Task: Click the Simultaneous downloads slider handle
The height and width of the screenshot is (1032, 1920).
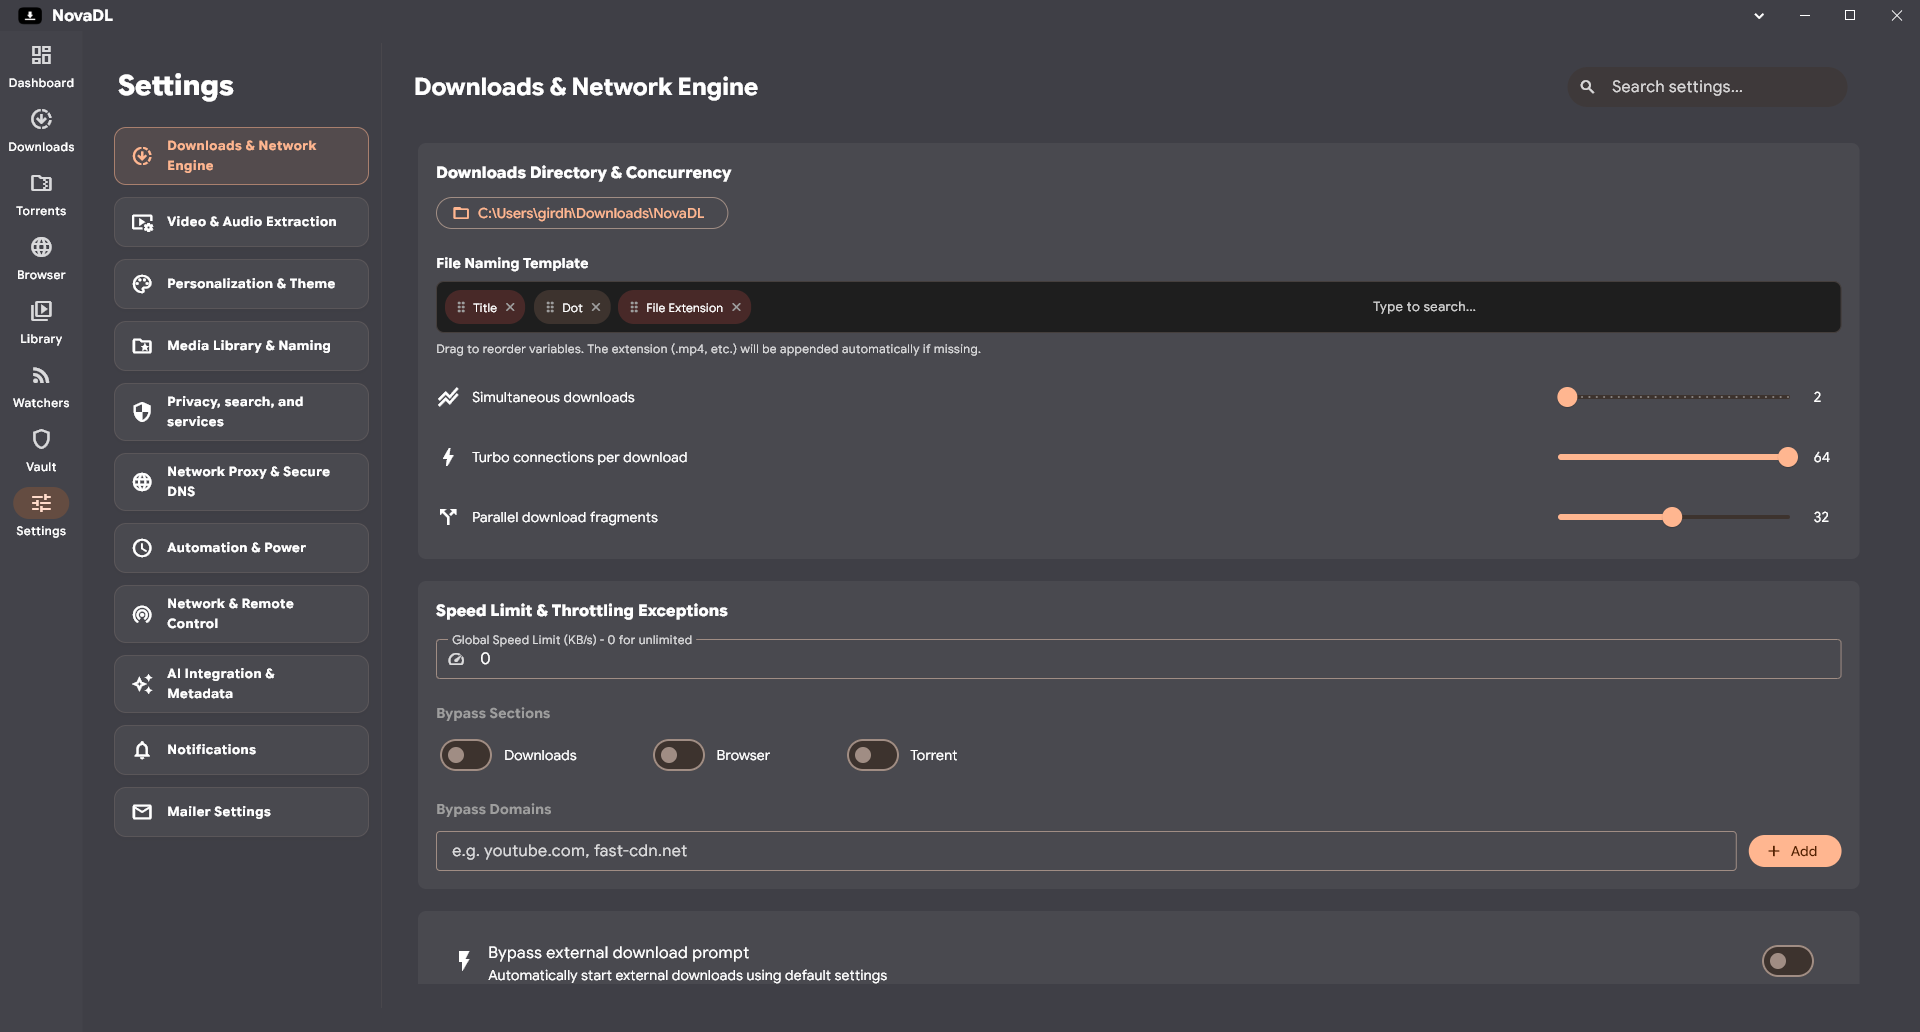Action: pyautogui.click(x=1567, y=397)
